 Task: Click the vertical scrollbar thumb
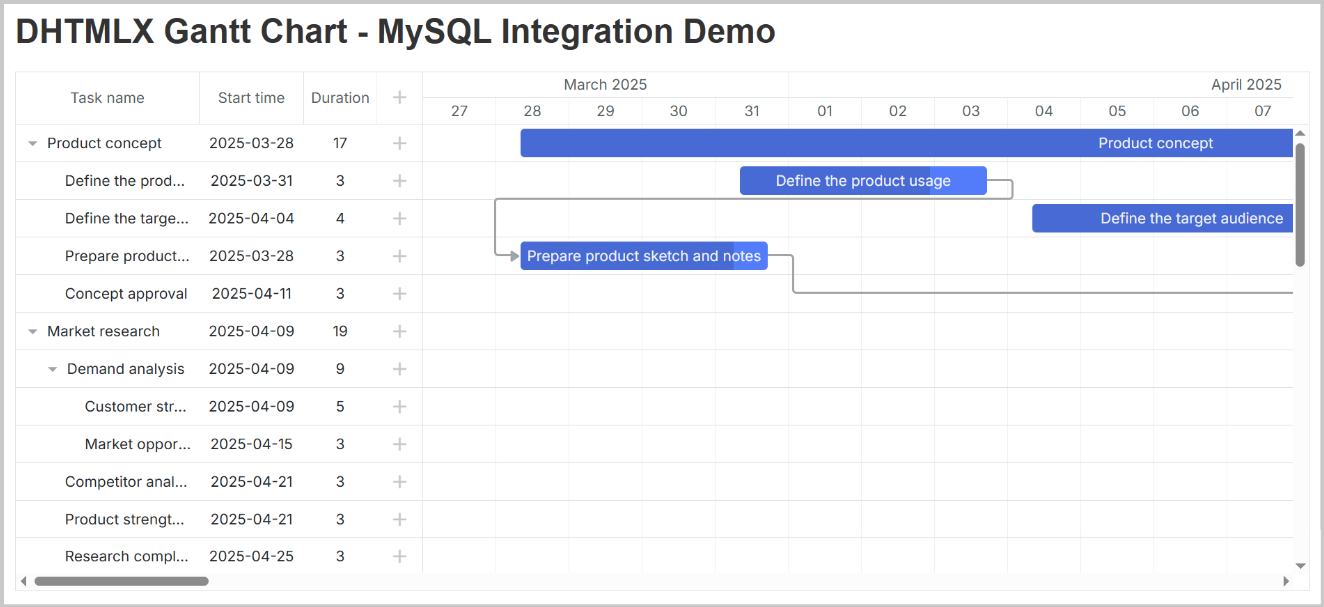click(x=1300, y=204)
